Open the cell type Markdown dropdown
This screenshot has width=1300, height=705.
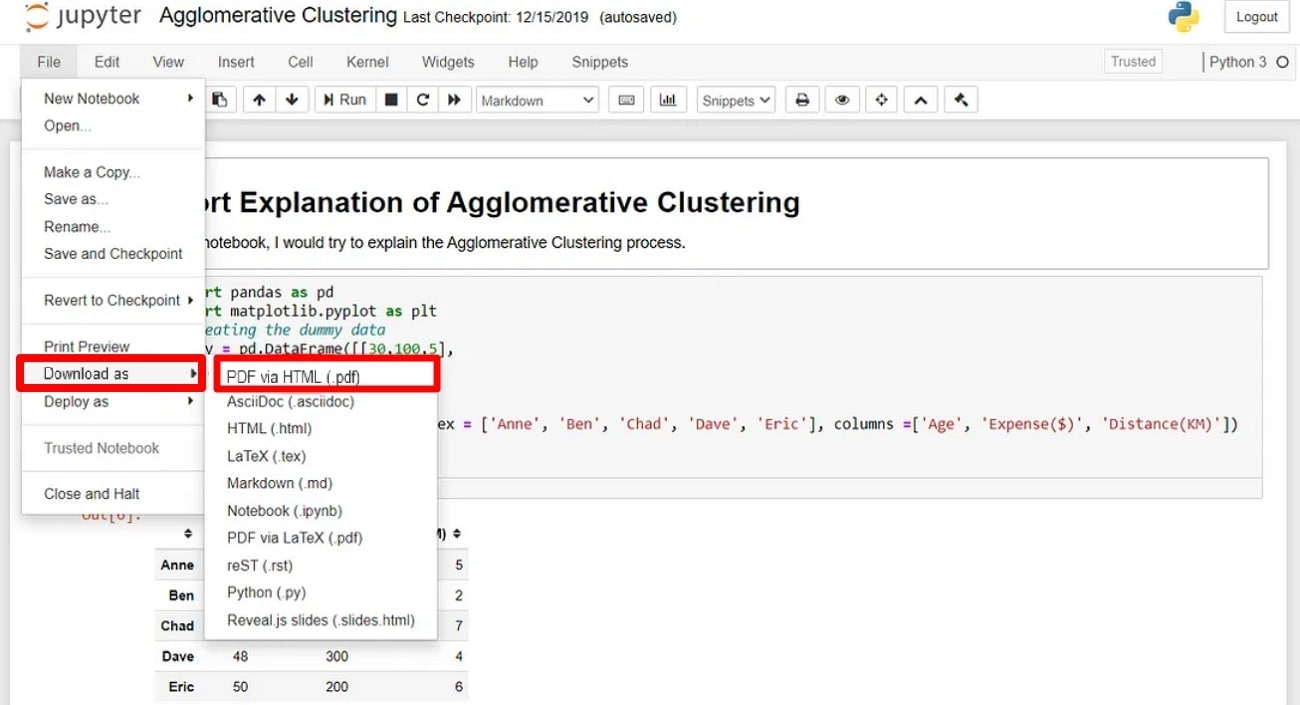[537, 100]
